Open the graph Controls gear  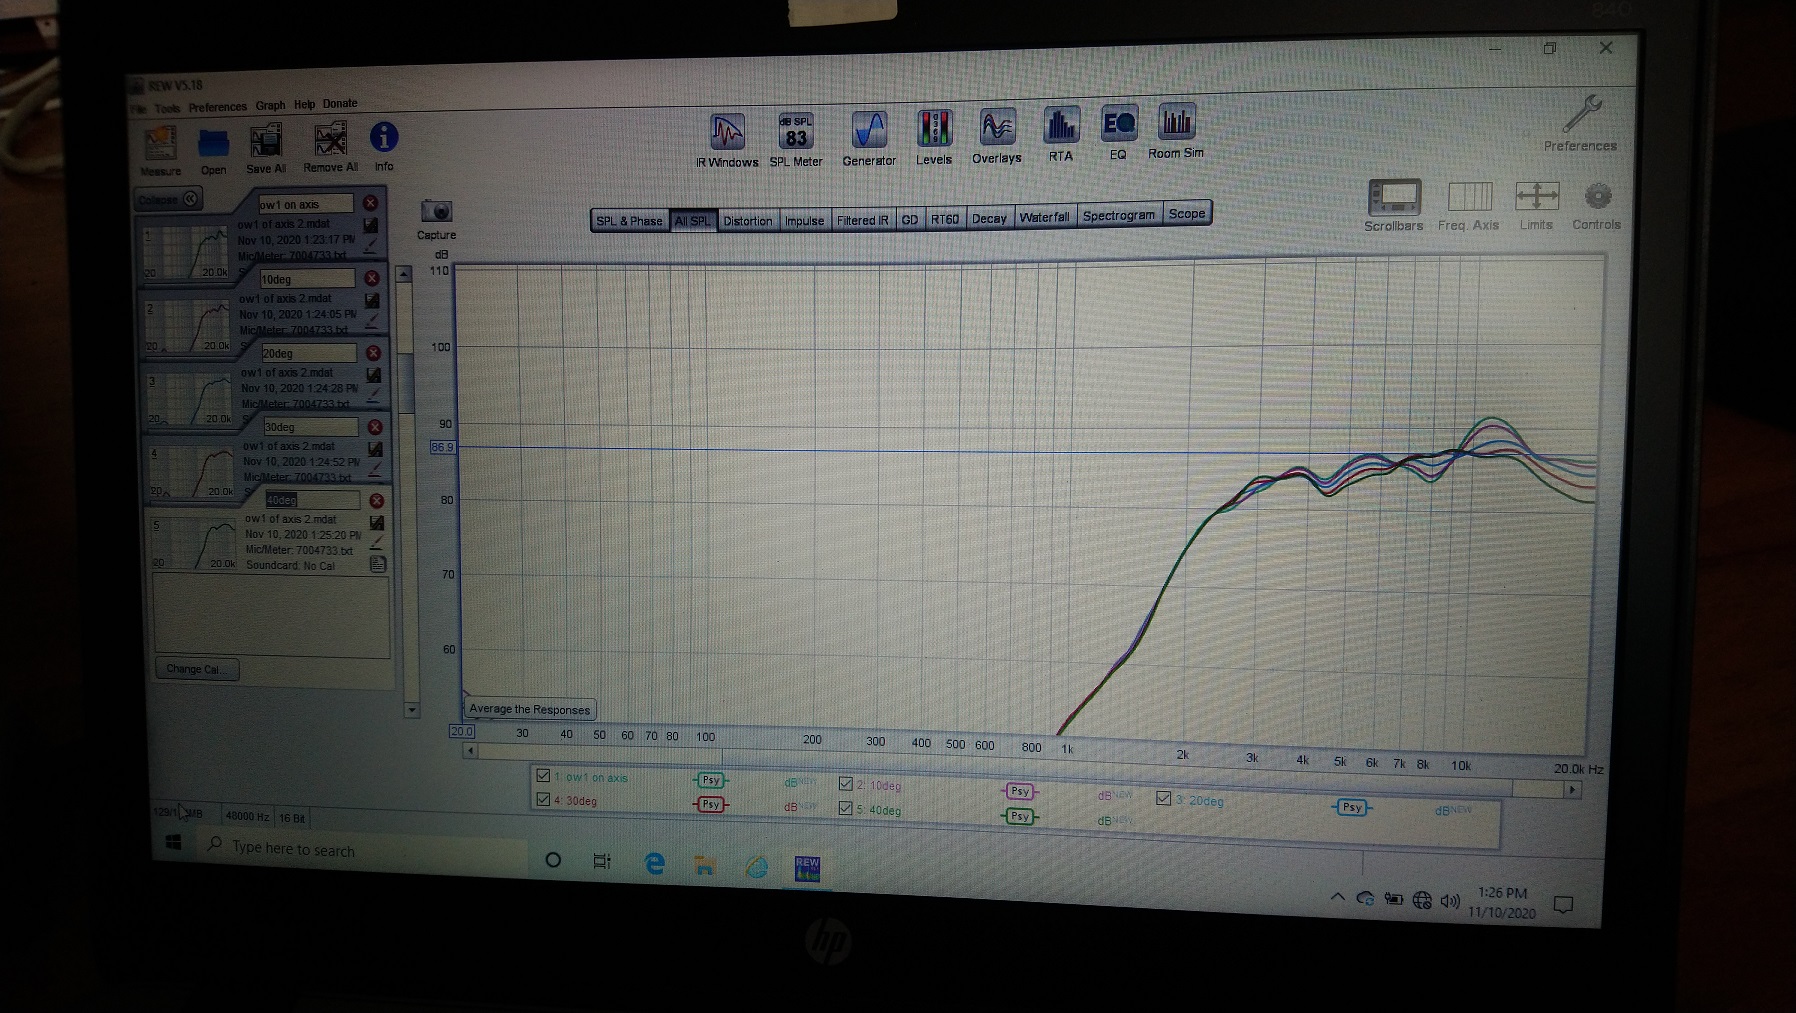[x=1597, y=195]
